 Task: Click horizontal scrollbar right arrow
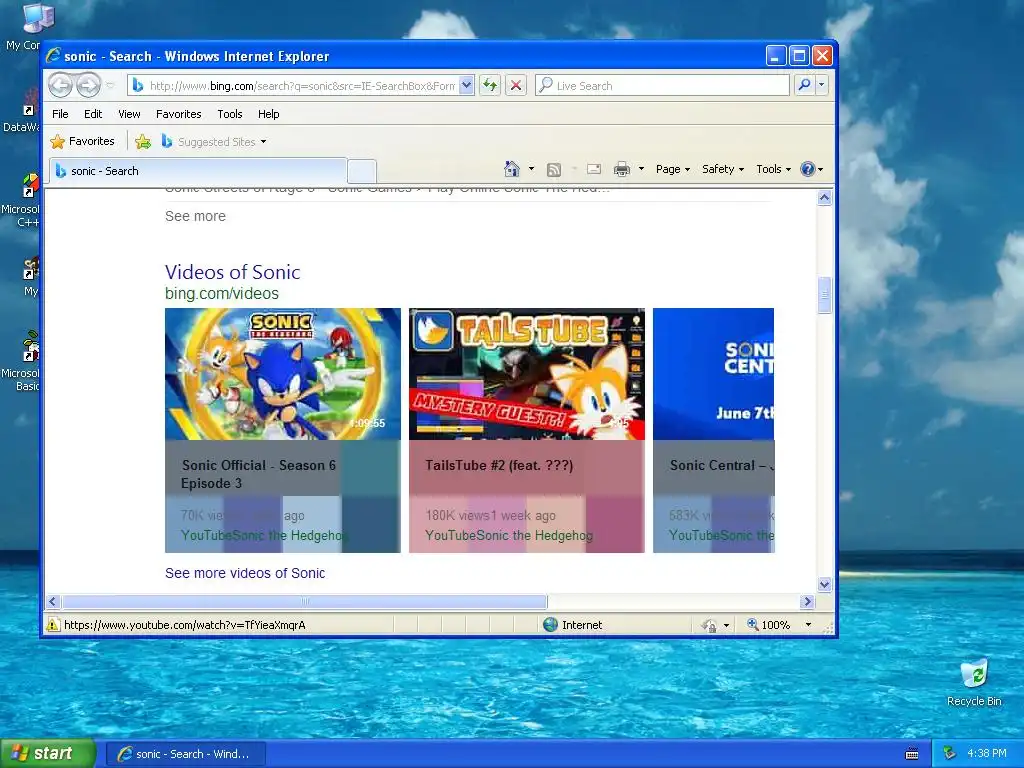click(x=808, y=601)
